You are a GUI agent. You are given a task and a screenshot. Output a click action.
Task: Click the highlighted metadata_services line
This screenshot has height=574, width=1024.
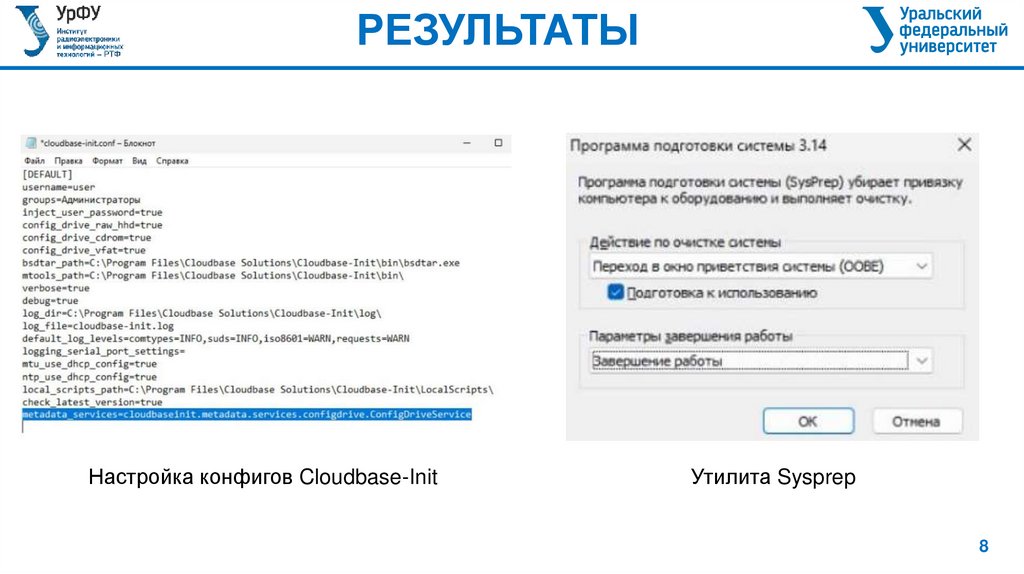coord(246,414)
